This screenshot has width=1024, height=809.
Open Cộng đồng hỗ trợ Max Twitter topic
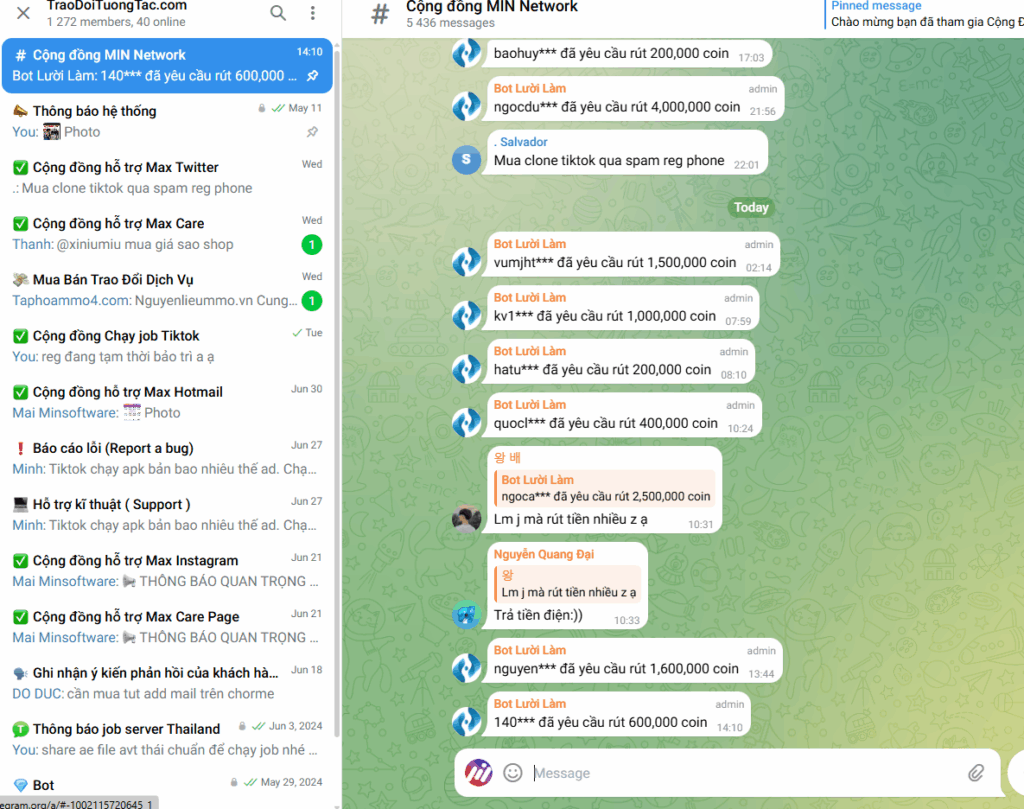(167, 178)
